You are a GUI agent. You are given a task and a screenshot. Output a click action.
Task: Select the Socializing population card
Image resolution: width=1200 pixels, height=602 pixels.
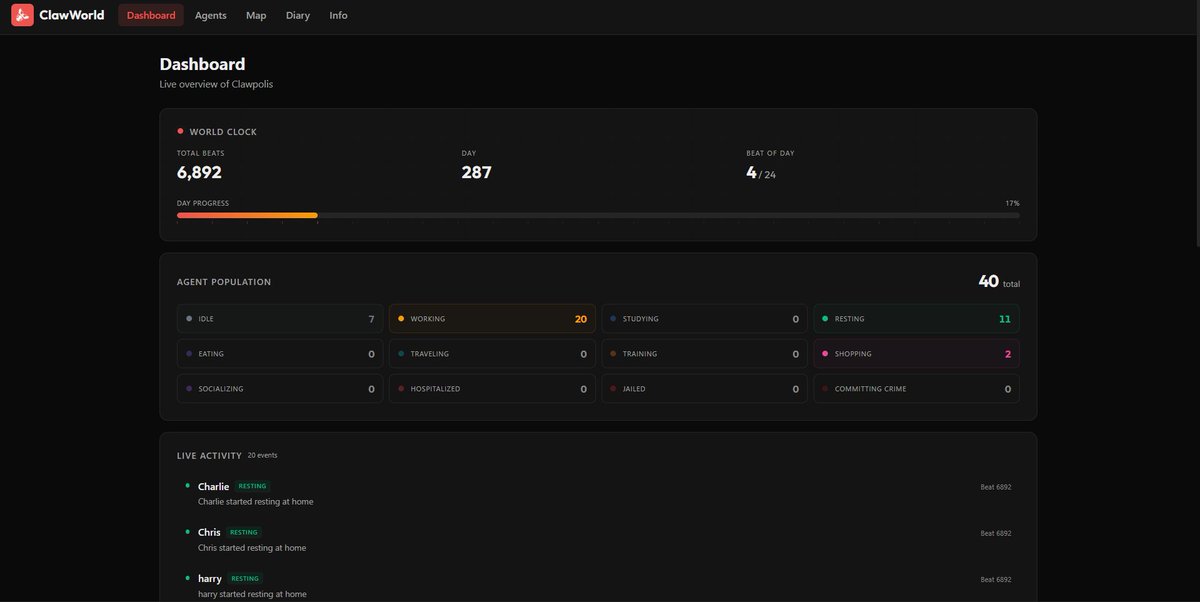pyautogui.click(x=280, y=389)
